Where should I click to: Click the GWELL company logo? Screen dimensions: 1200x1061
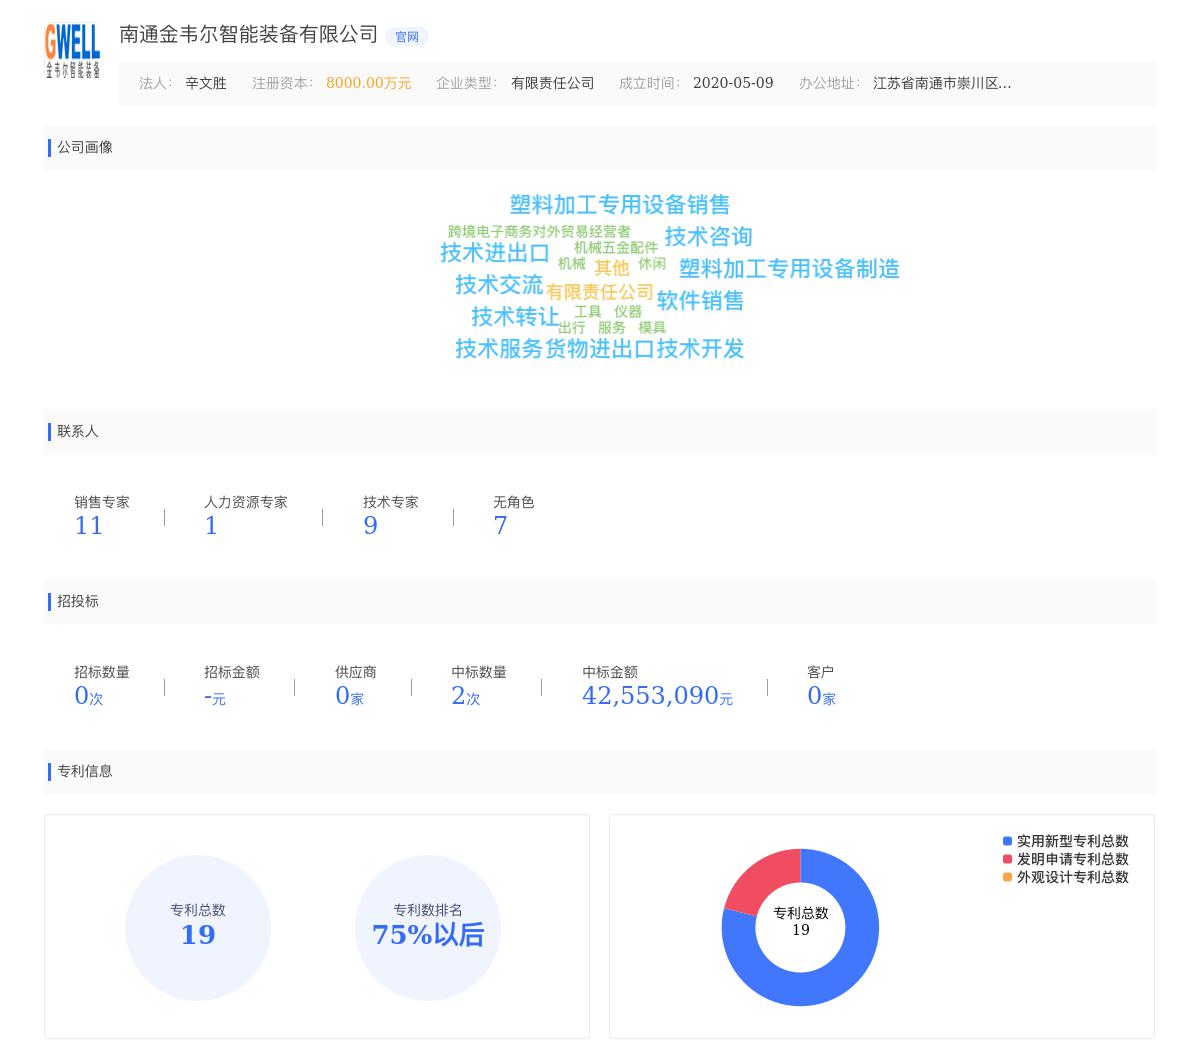click(x=72, y=50)
